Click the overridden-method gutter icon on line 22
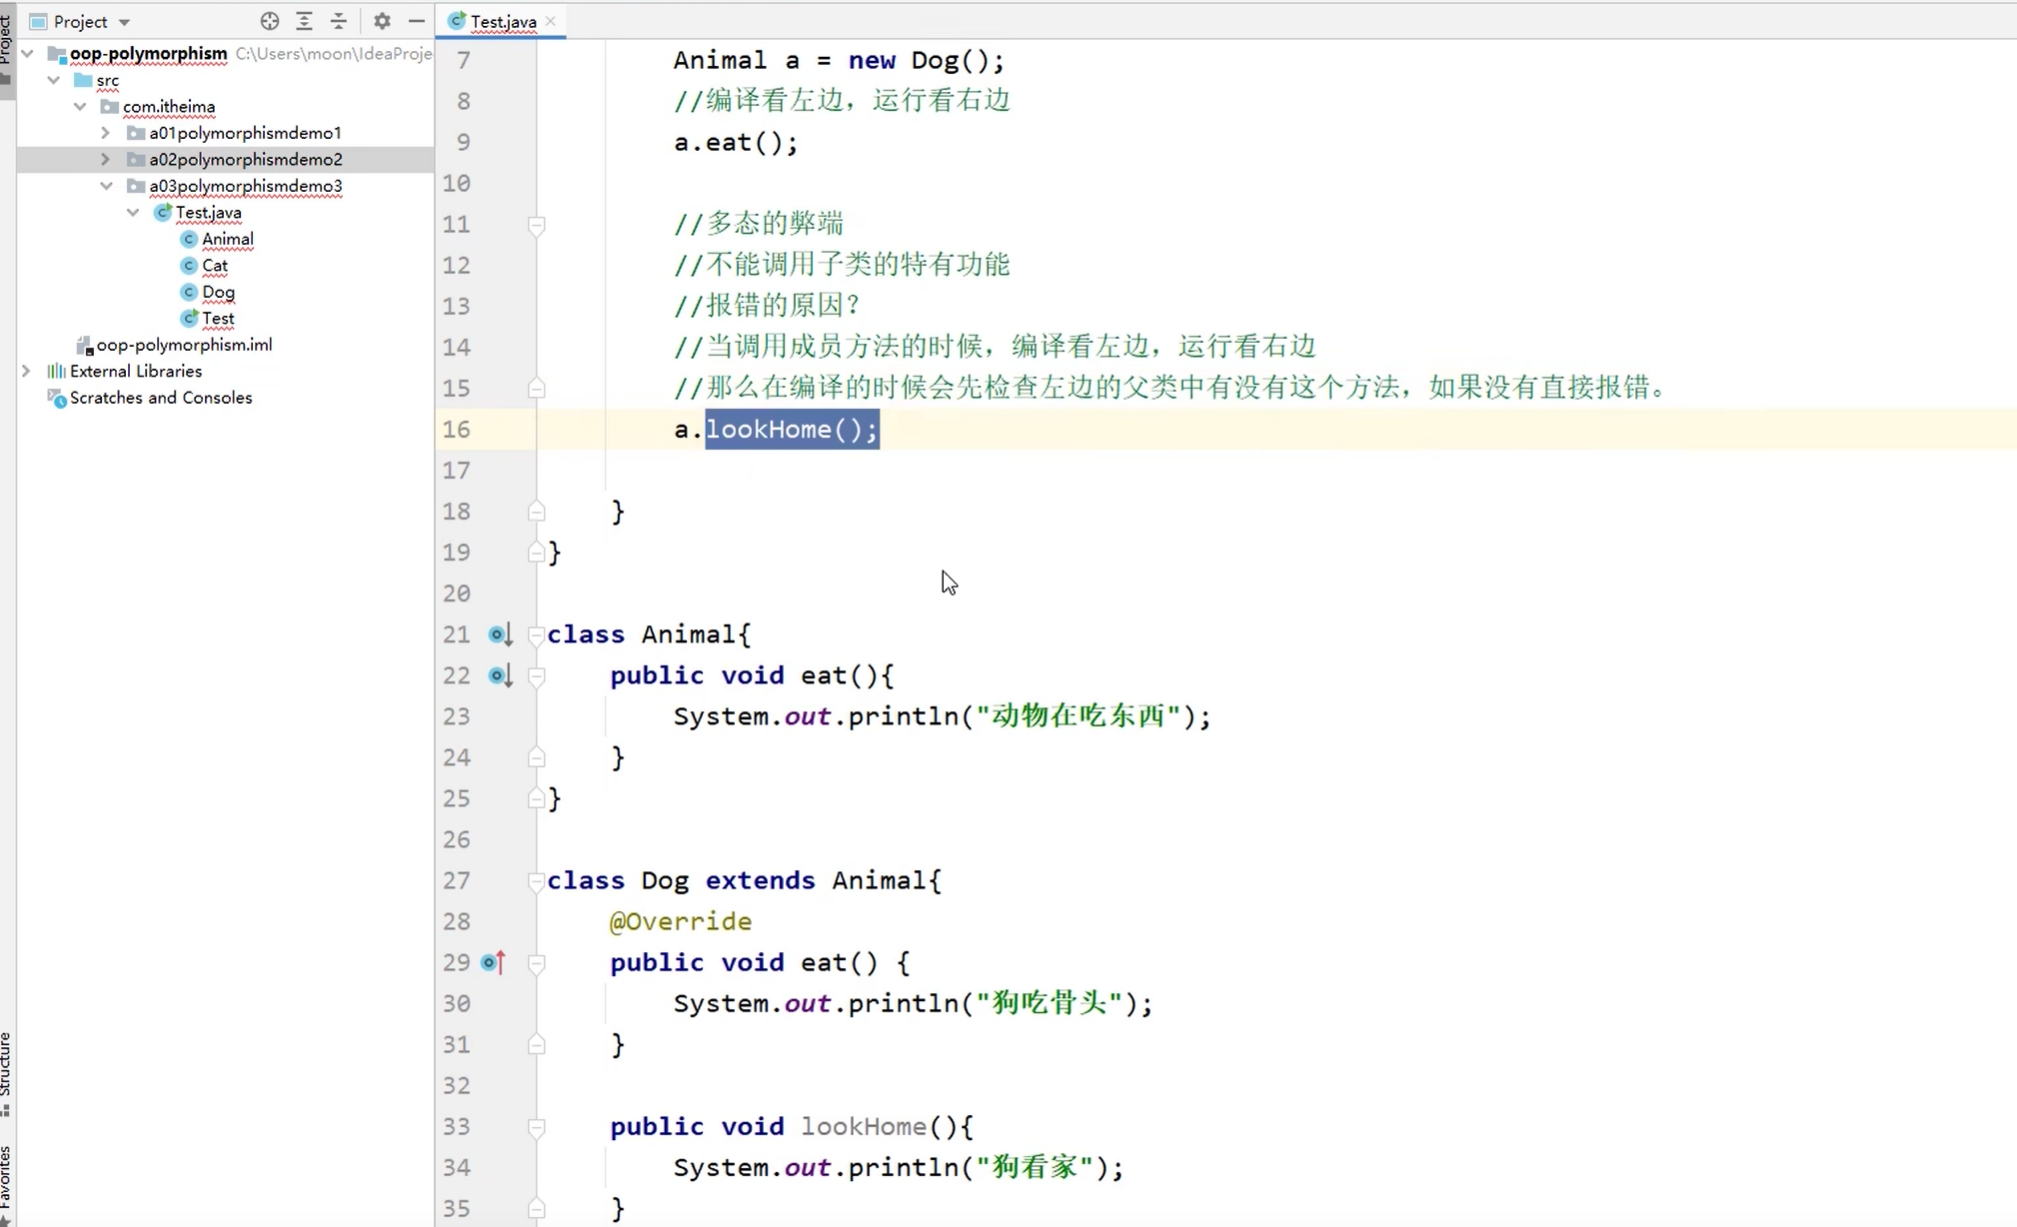The height and width of the screenshot is (1227, 2017). click(x=499, y=676)
